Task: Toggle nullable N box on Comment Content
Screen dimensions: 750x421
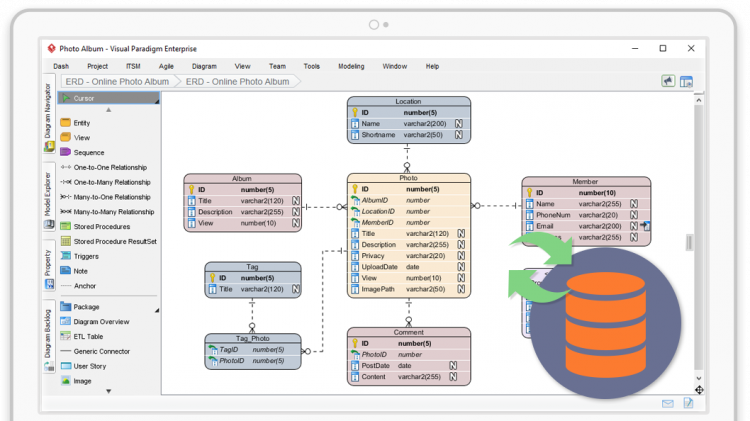Action: pyautogui.click(x=455, y=377)
